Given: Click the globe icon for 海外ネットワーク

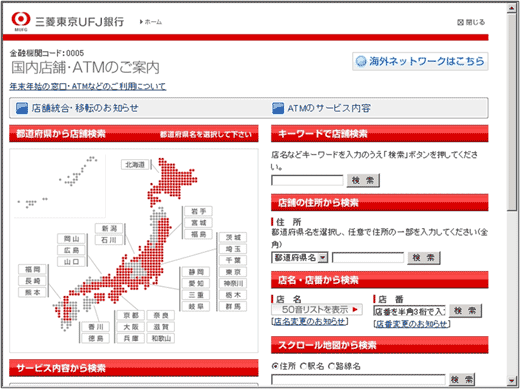Looking at the screenshot, I should tap(361, 61).
